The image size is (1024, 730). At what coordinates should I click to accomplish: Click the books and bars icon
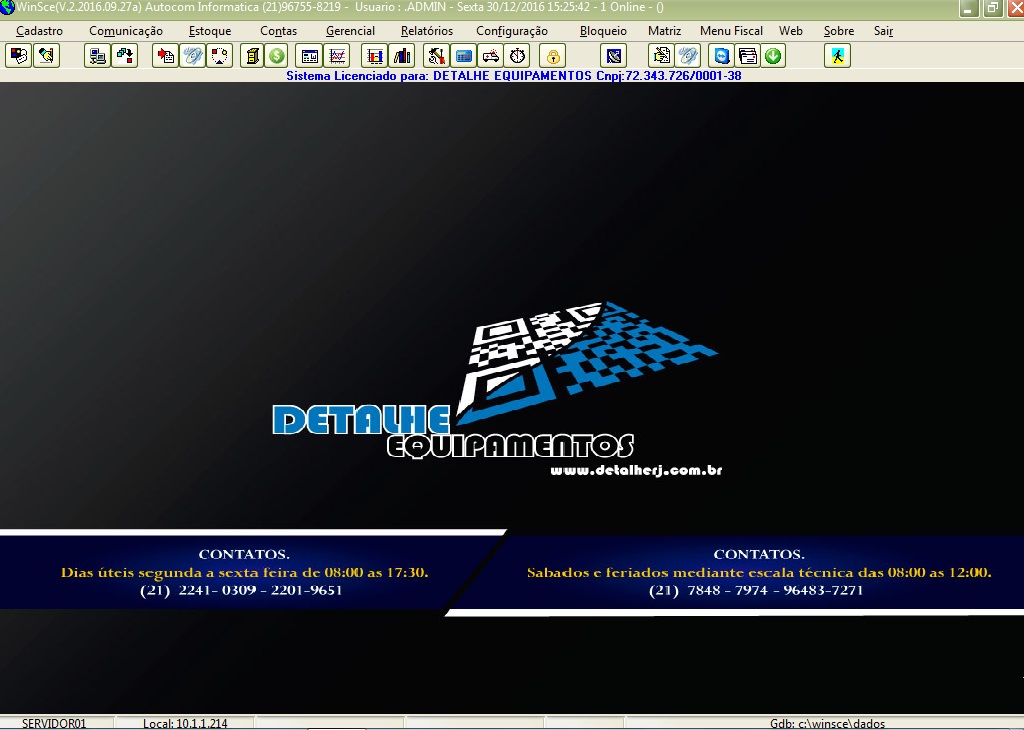click(402, 56)
